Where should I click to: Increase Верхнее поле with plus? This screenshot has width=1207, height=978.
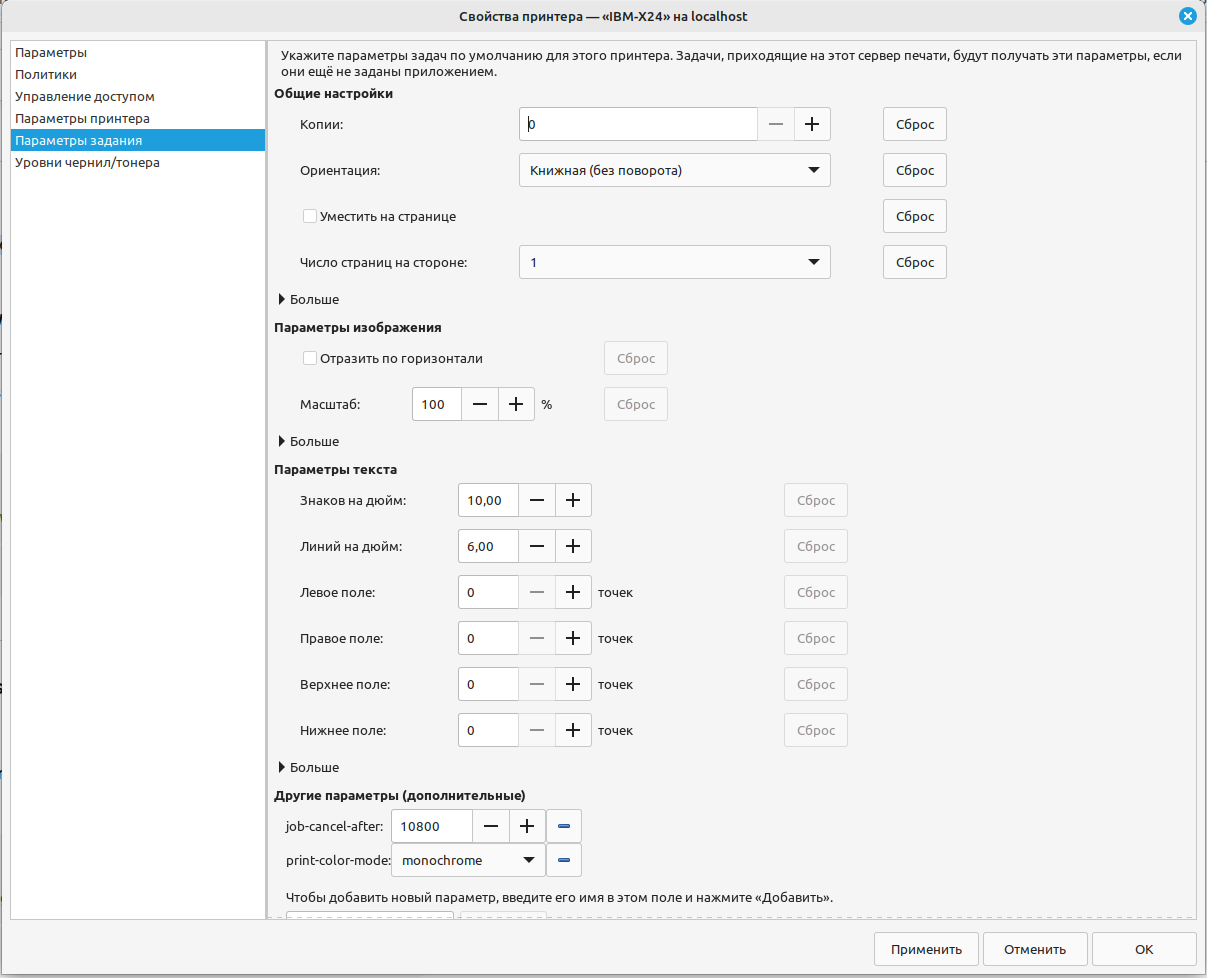(573, 684)
